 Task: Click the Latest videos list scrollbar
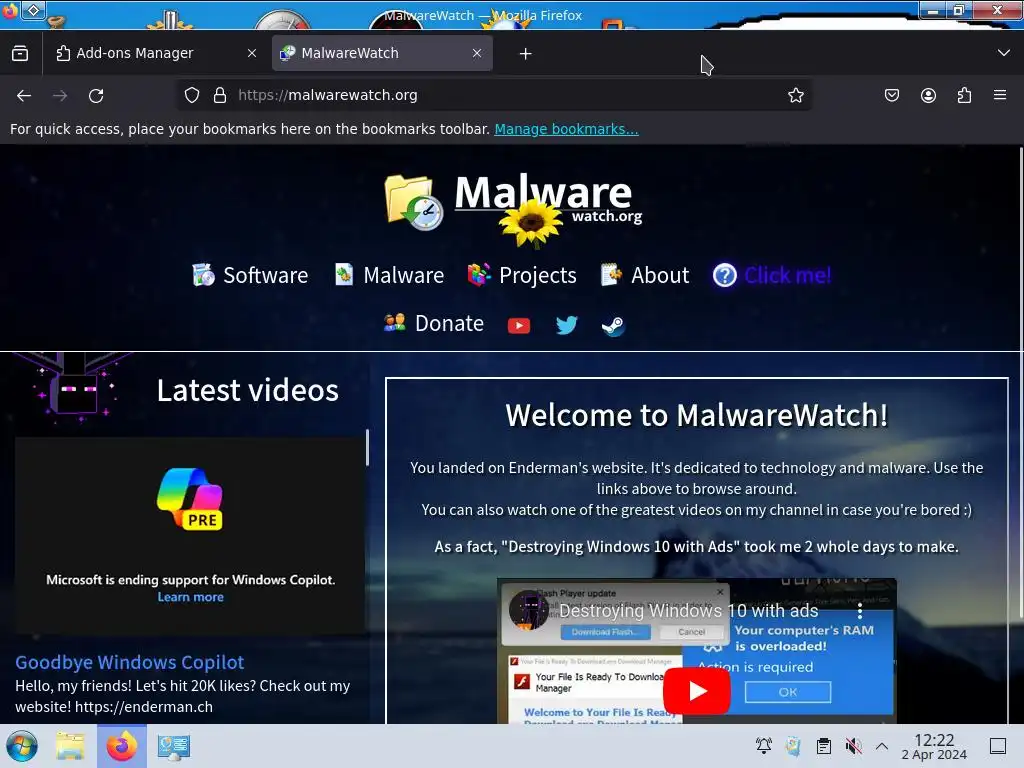tap(367, 447)
